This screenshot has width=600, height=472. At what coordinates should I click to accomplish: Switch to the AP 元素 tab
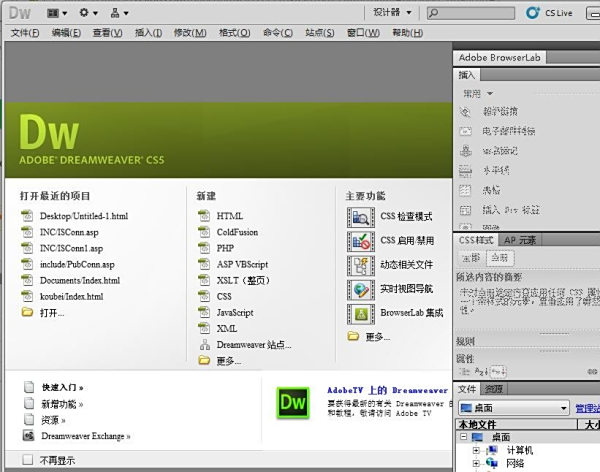(x=520, y=240)
